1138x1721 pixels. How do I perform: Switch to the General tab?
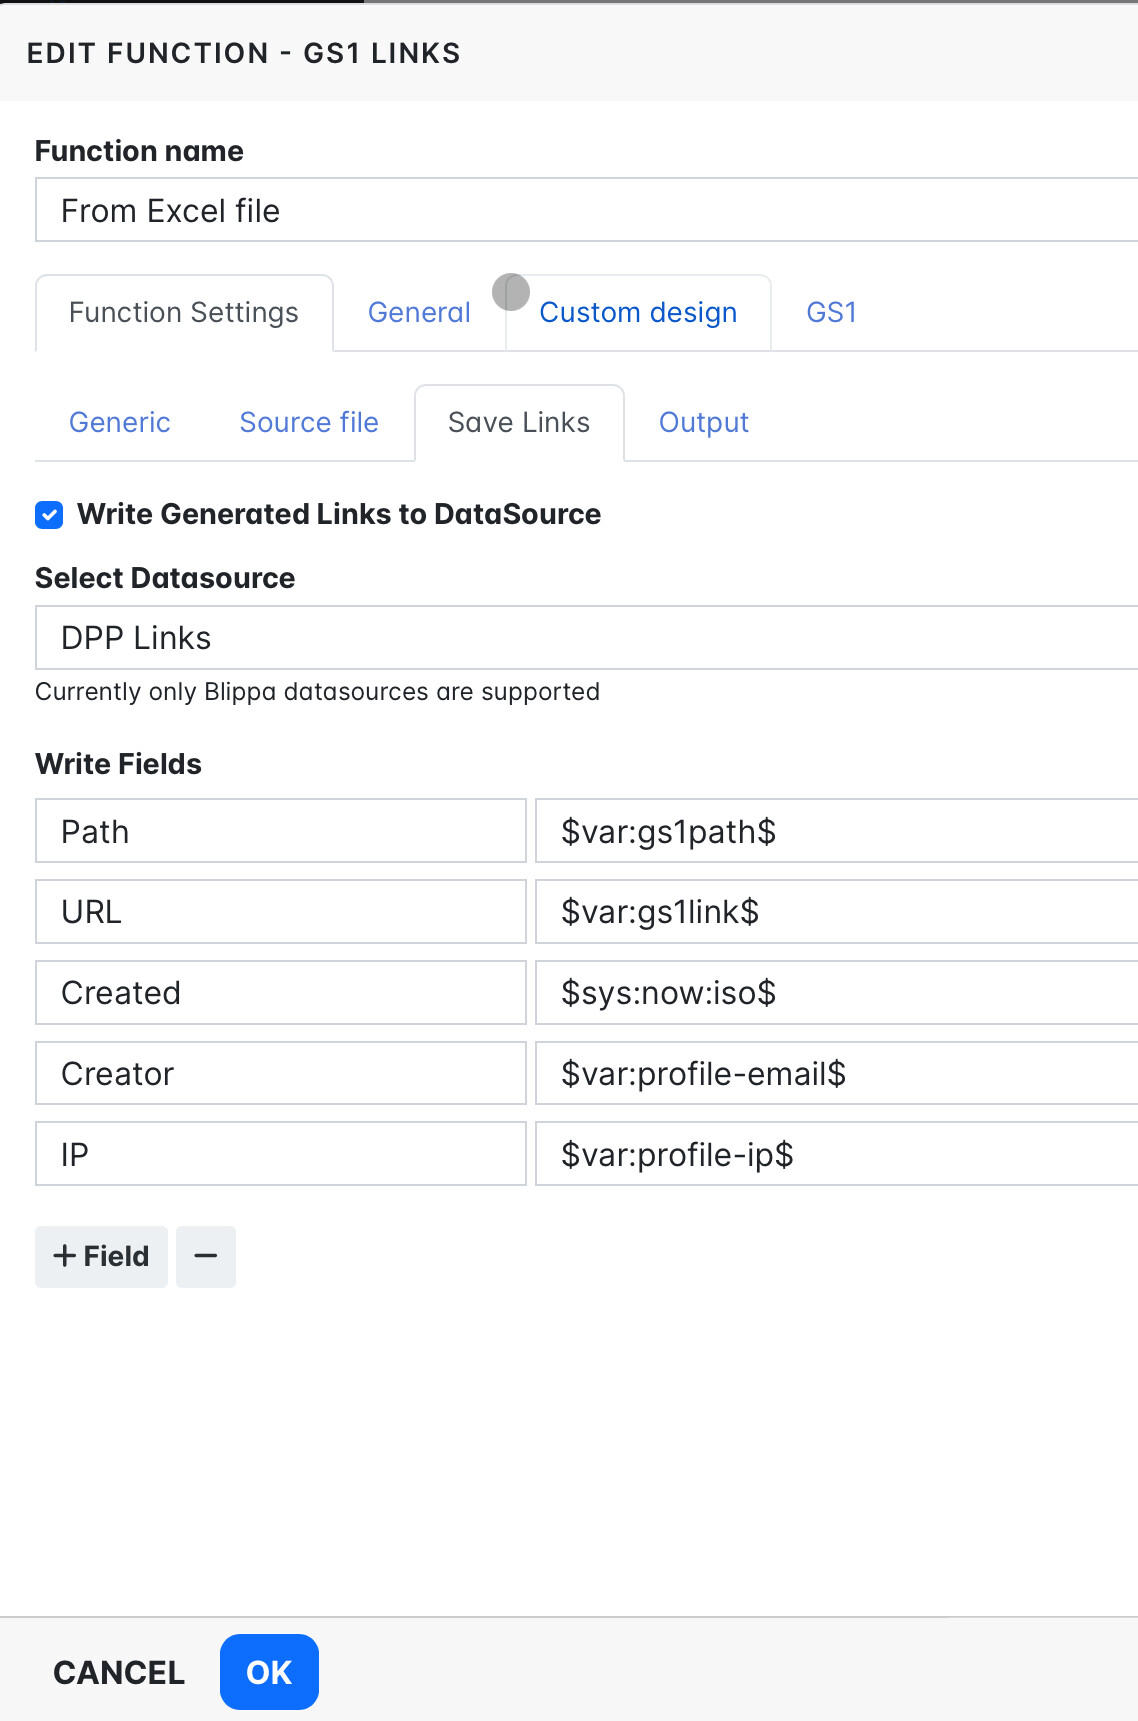(x=419, y=313)
